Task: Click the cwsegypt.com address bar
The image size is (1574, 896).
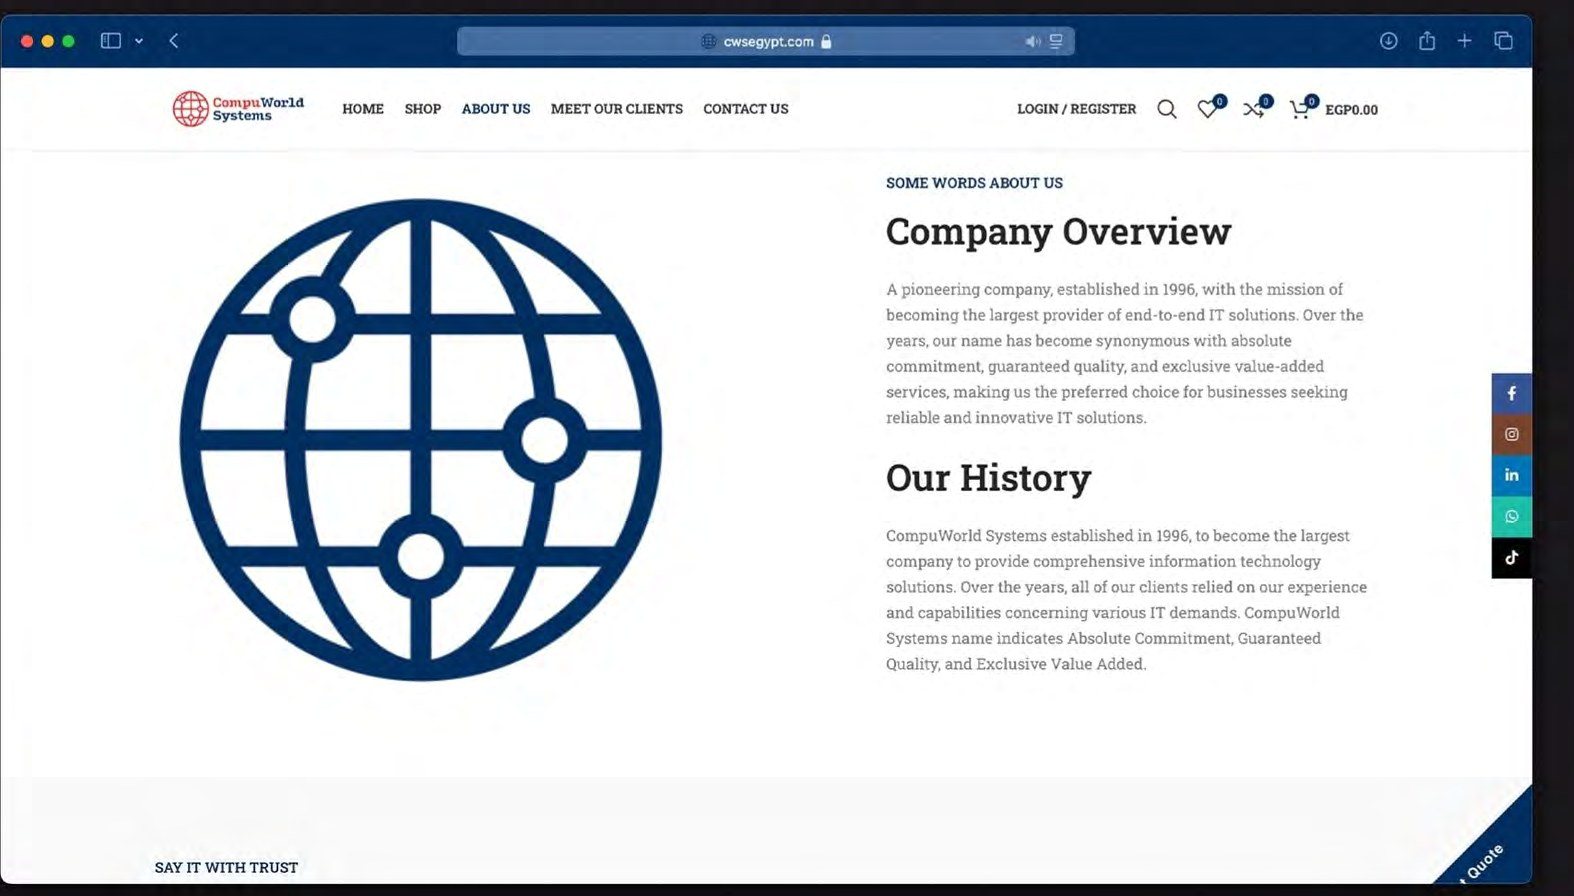Action: tap(766, 41)
